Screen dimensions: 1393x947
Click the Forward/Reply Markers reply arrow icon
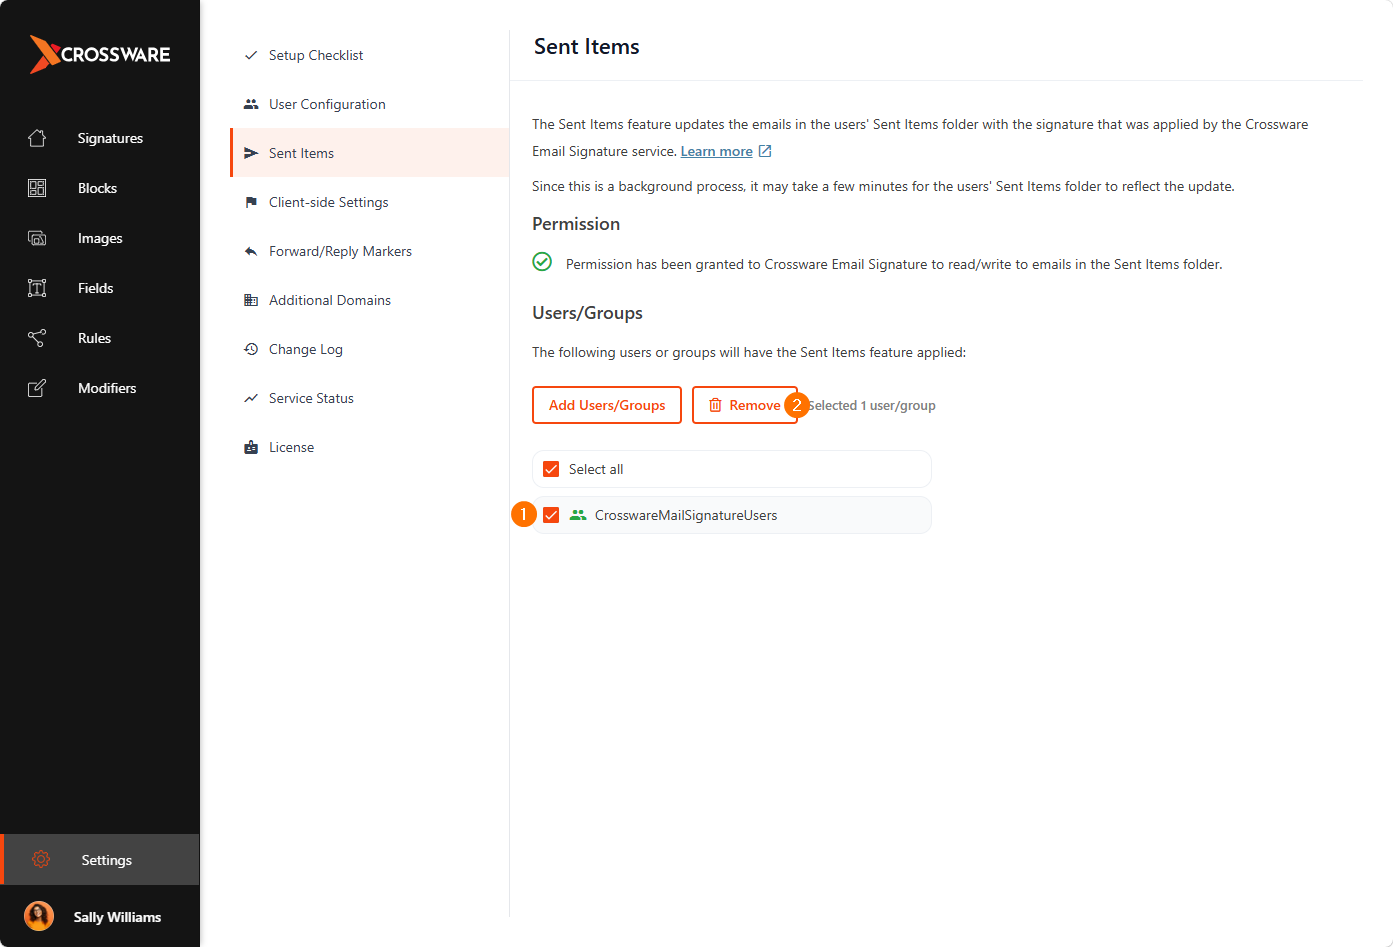[251, 251]
